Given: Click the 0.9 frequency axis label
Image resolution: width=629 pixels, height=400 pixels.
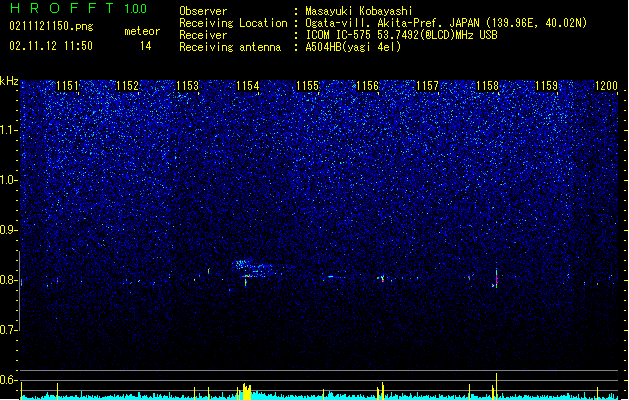Looking at the screenshot, I should [9, 230].
